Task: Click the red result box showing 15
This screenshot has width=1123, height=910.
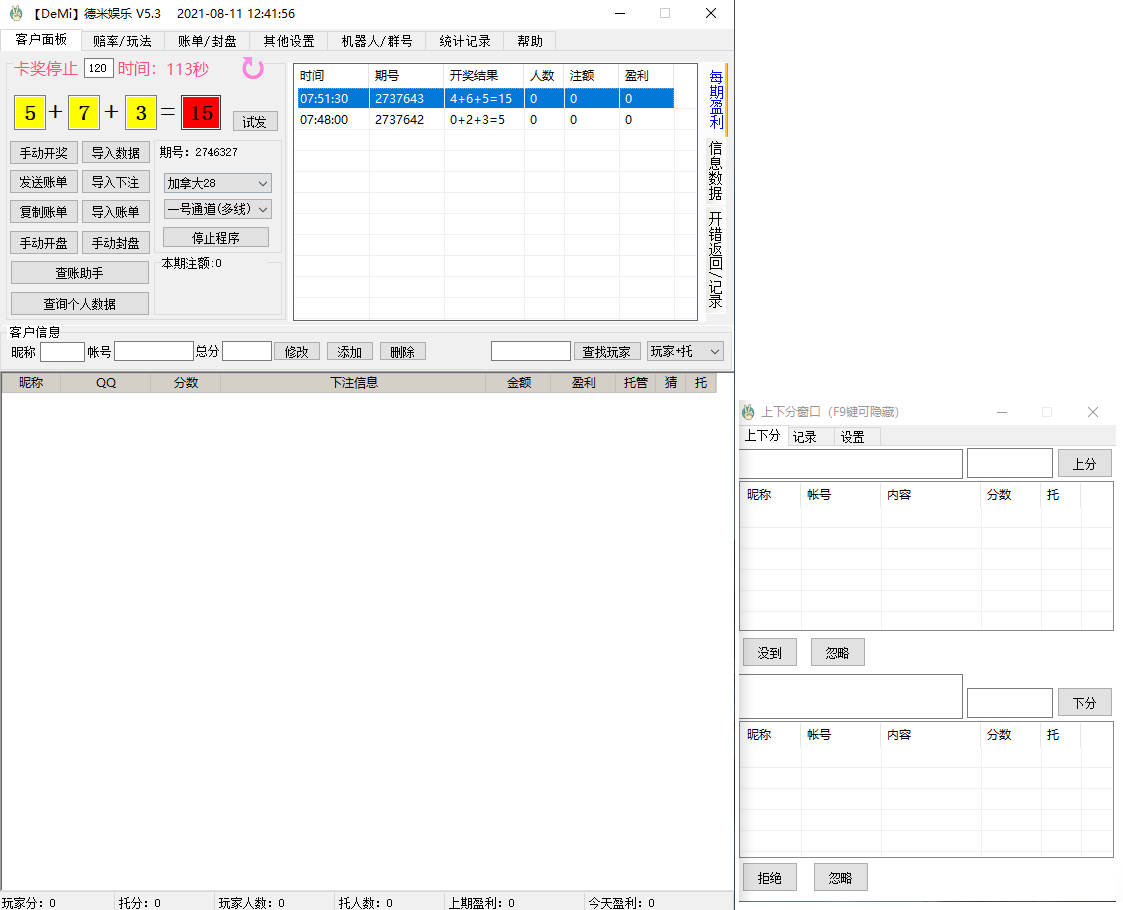Action: point(200,113)
